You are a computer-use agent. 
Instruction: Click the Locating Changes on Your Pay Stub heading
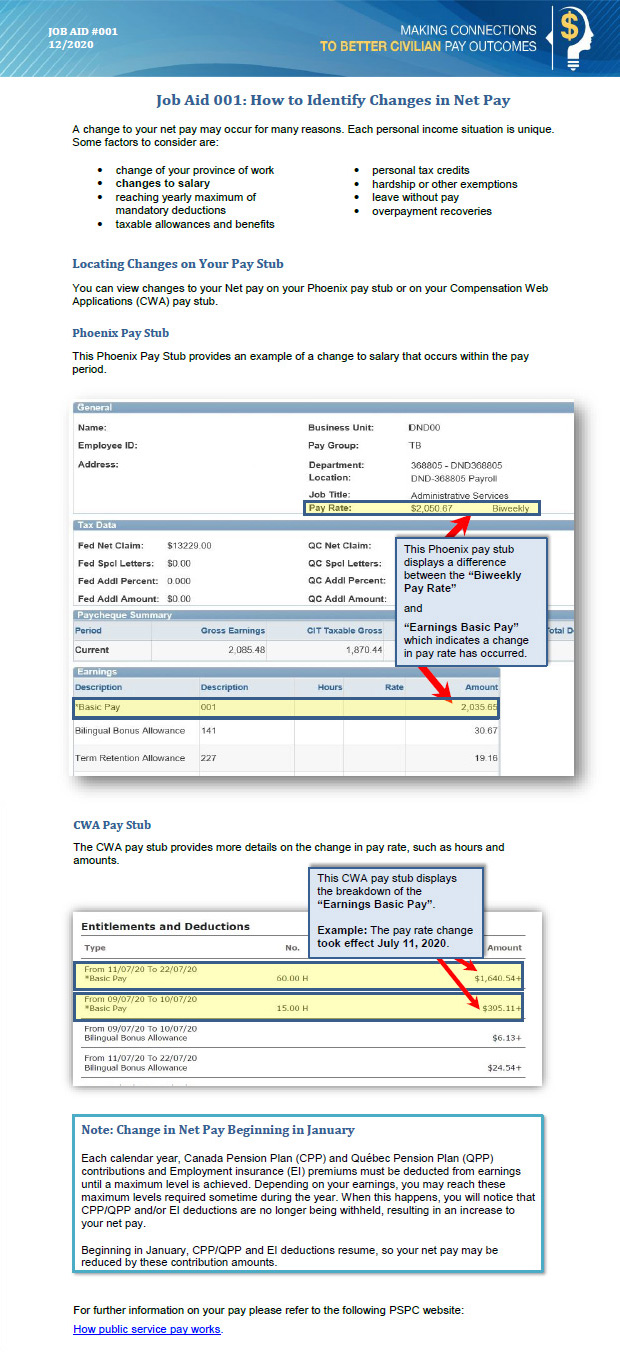coord(177,264)
